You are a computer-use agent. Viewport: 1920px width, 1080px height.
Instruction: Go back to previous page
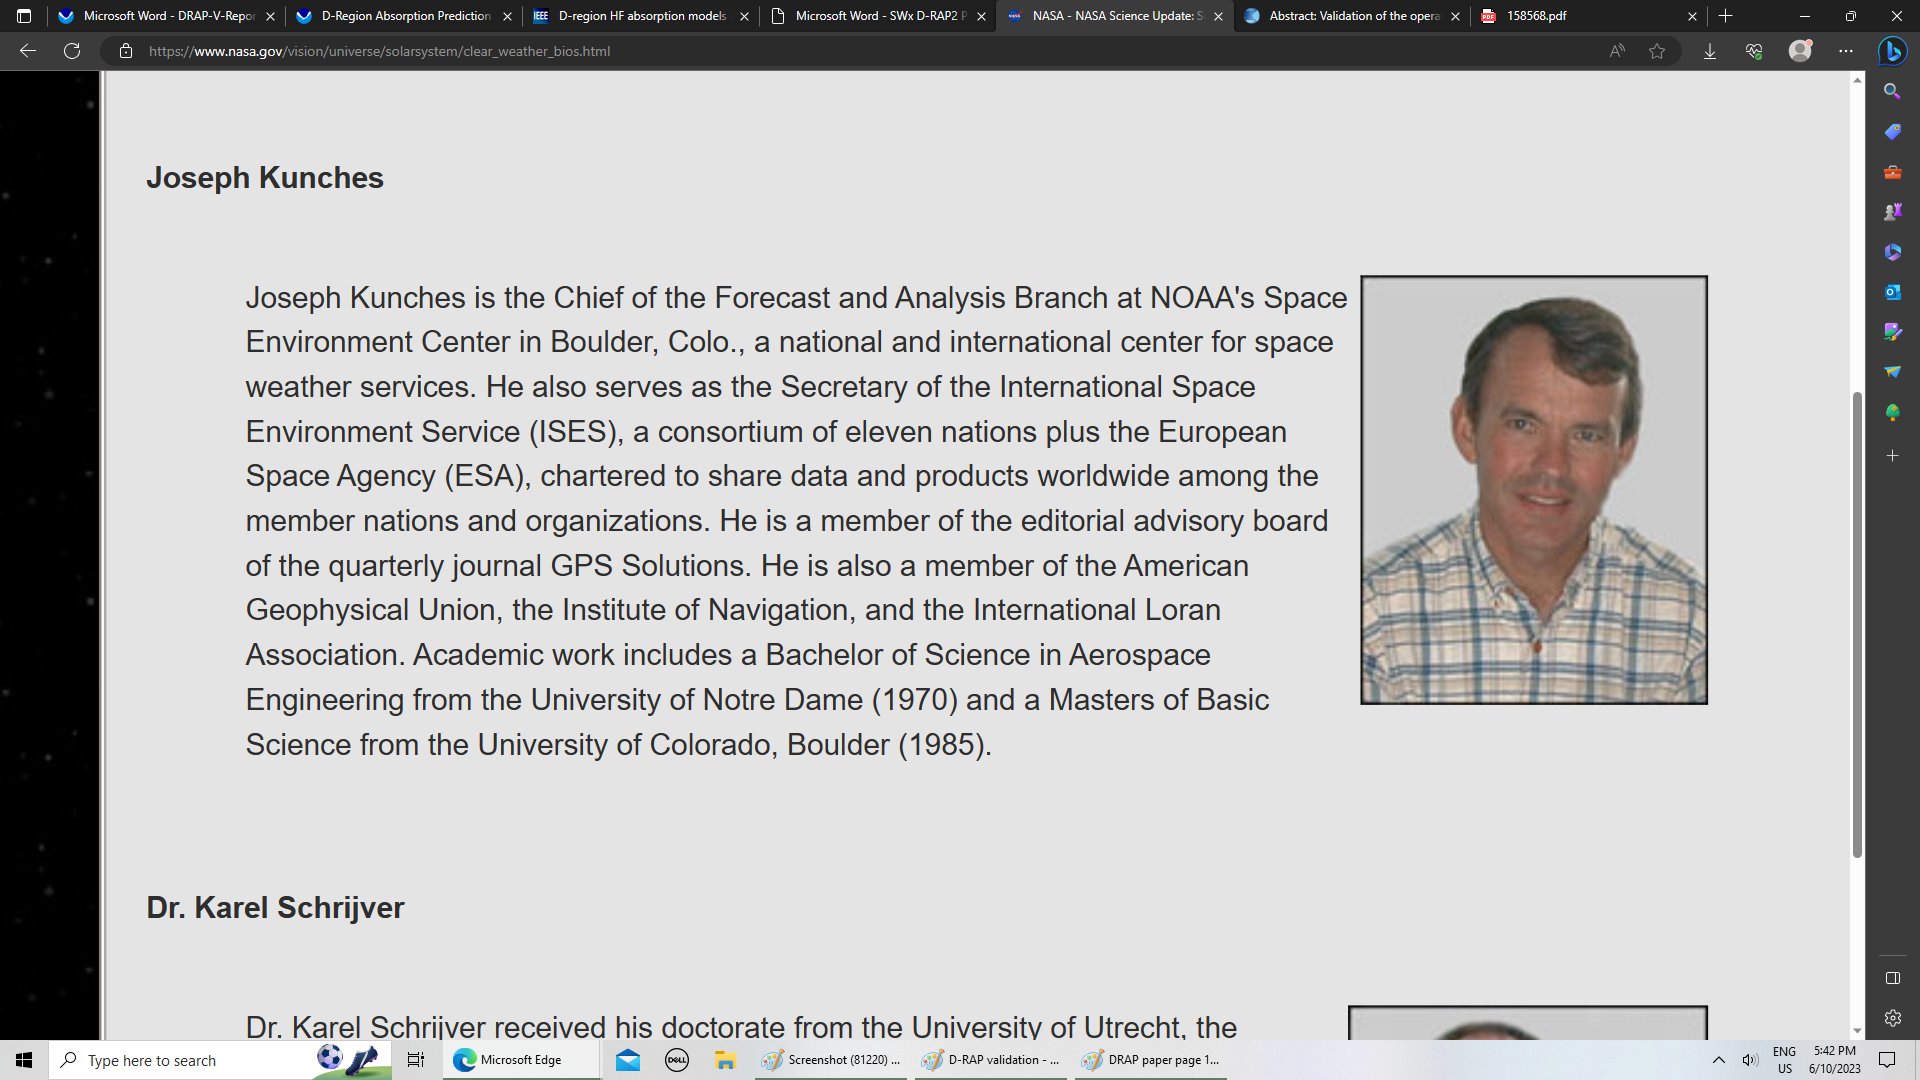click(28, 51)
